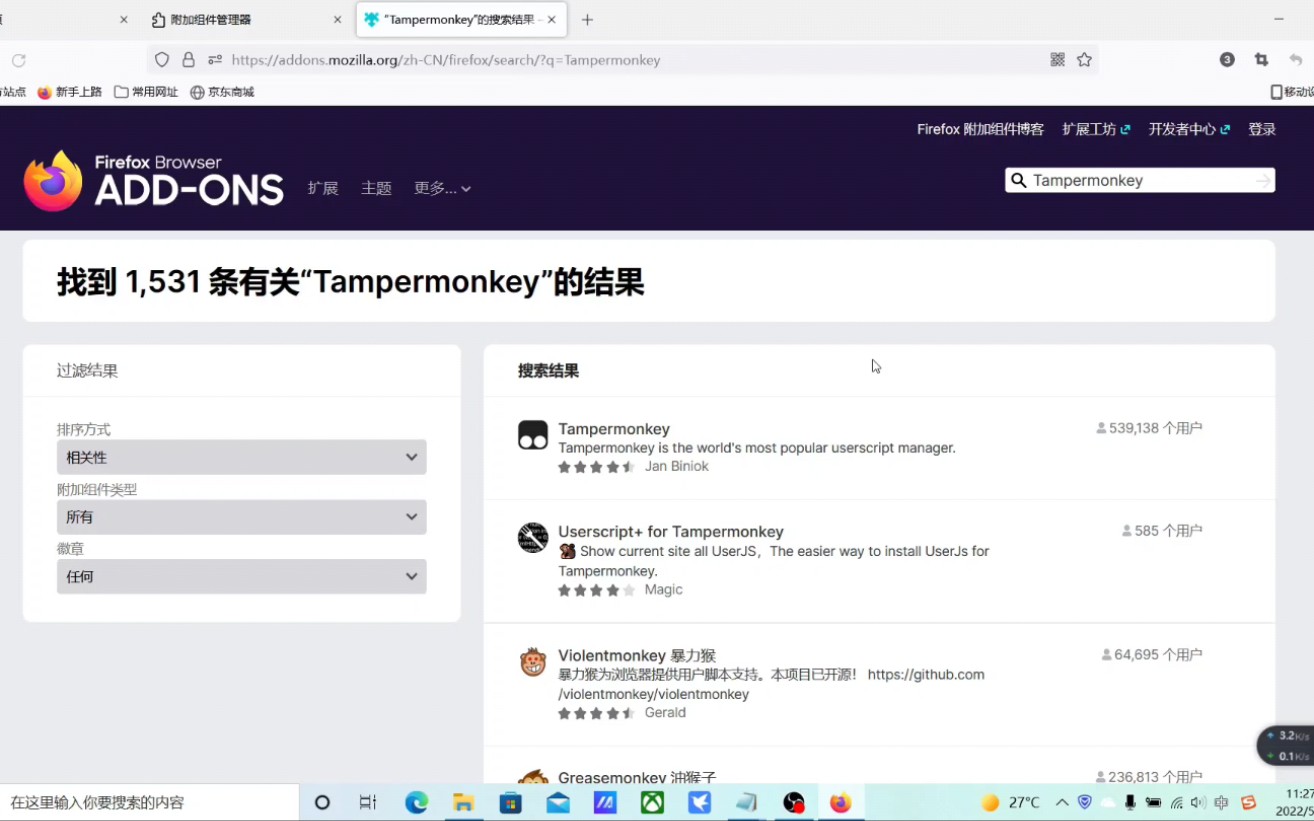Click the 585 个用户 count

pos(1162,531)
